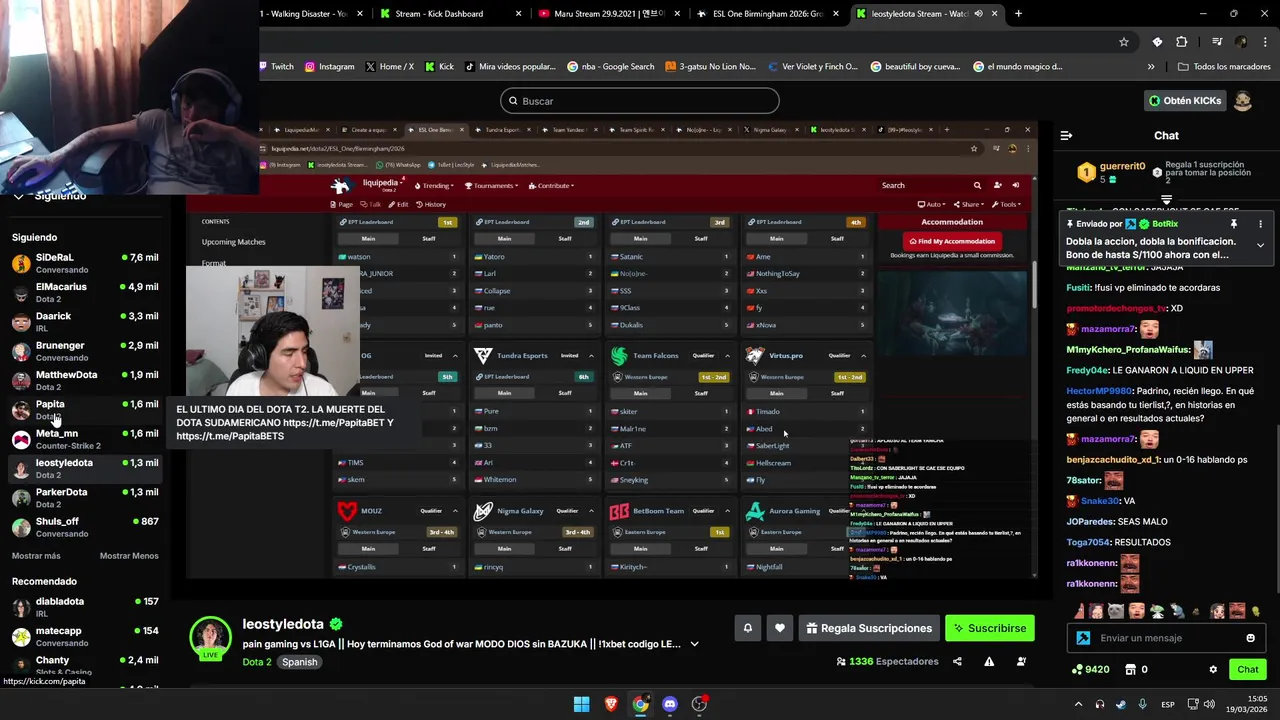Open the browser media control icon
Image resolution: width=1280 pixels, height=720 pixels.
click(x=1217, y=42)
